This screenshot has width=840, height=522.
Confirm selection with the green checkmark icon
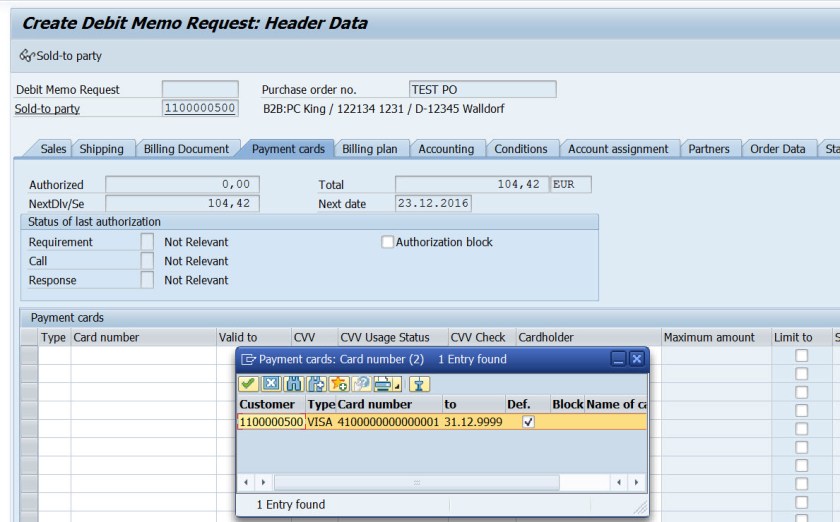[248, 384]
